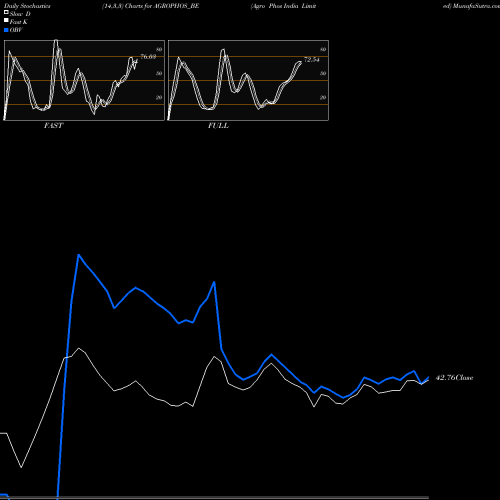Click the 50 axis label in FAST chart
500x500 pixels.
pos(159,73)
